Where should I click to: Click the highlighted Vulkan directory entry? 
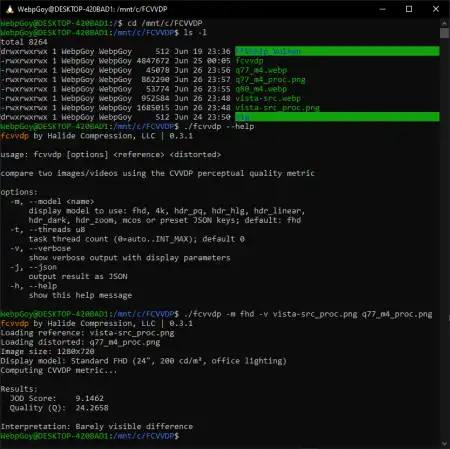pyautogui.click(x=337, y=51)
